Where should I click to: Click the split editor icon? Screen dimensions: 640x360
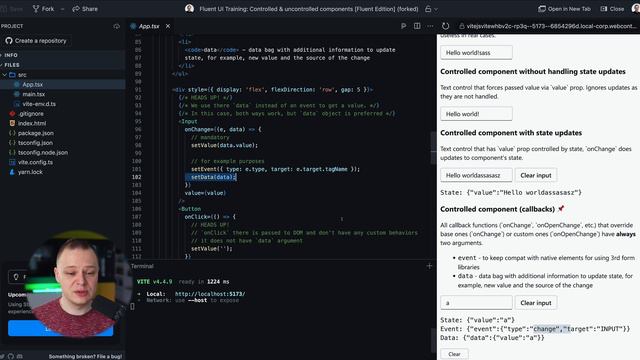417,26
